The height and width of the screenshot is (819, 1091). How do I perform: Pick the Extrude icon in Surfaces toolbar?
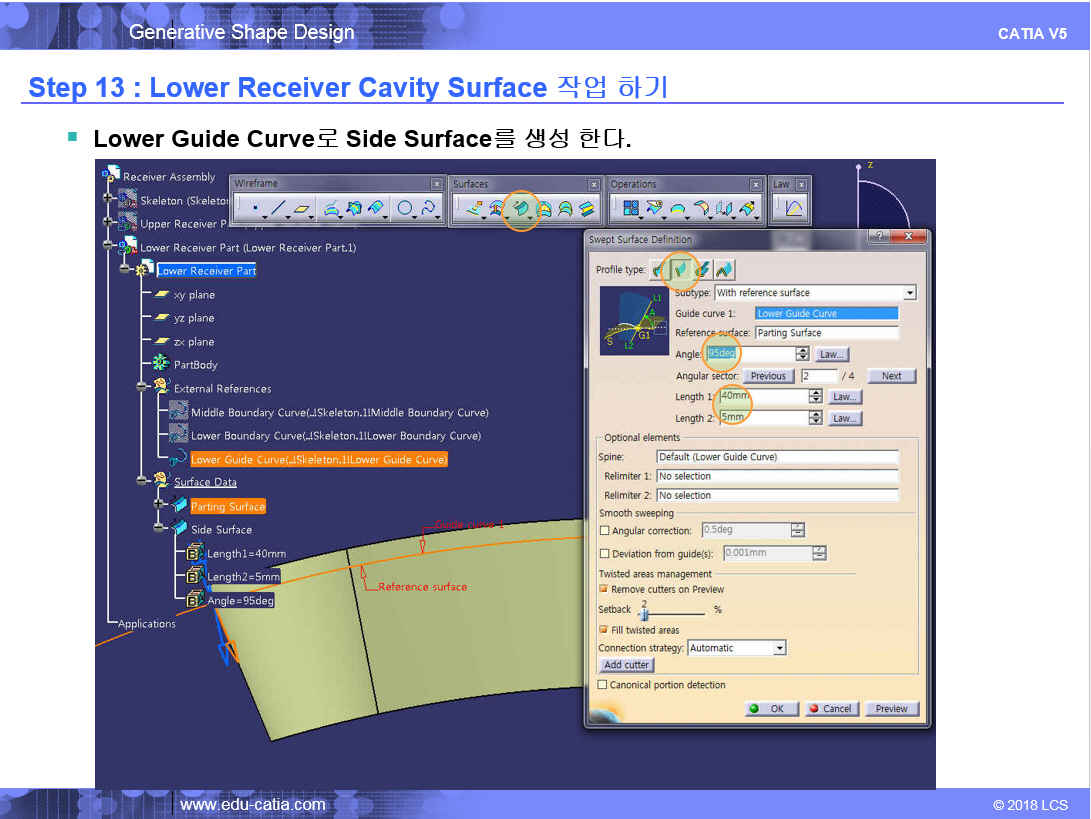click(x=473, y=209)
